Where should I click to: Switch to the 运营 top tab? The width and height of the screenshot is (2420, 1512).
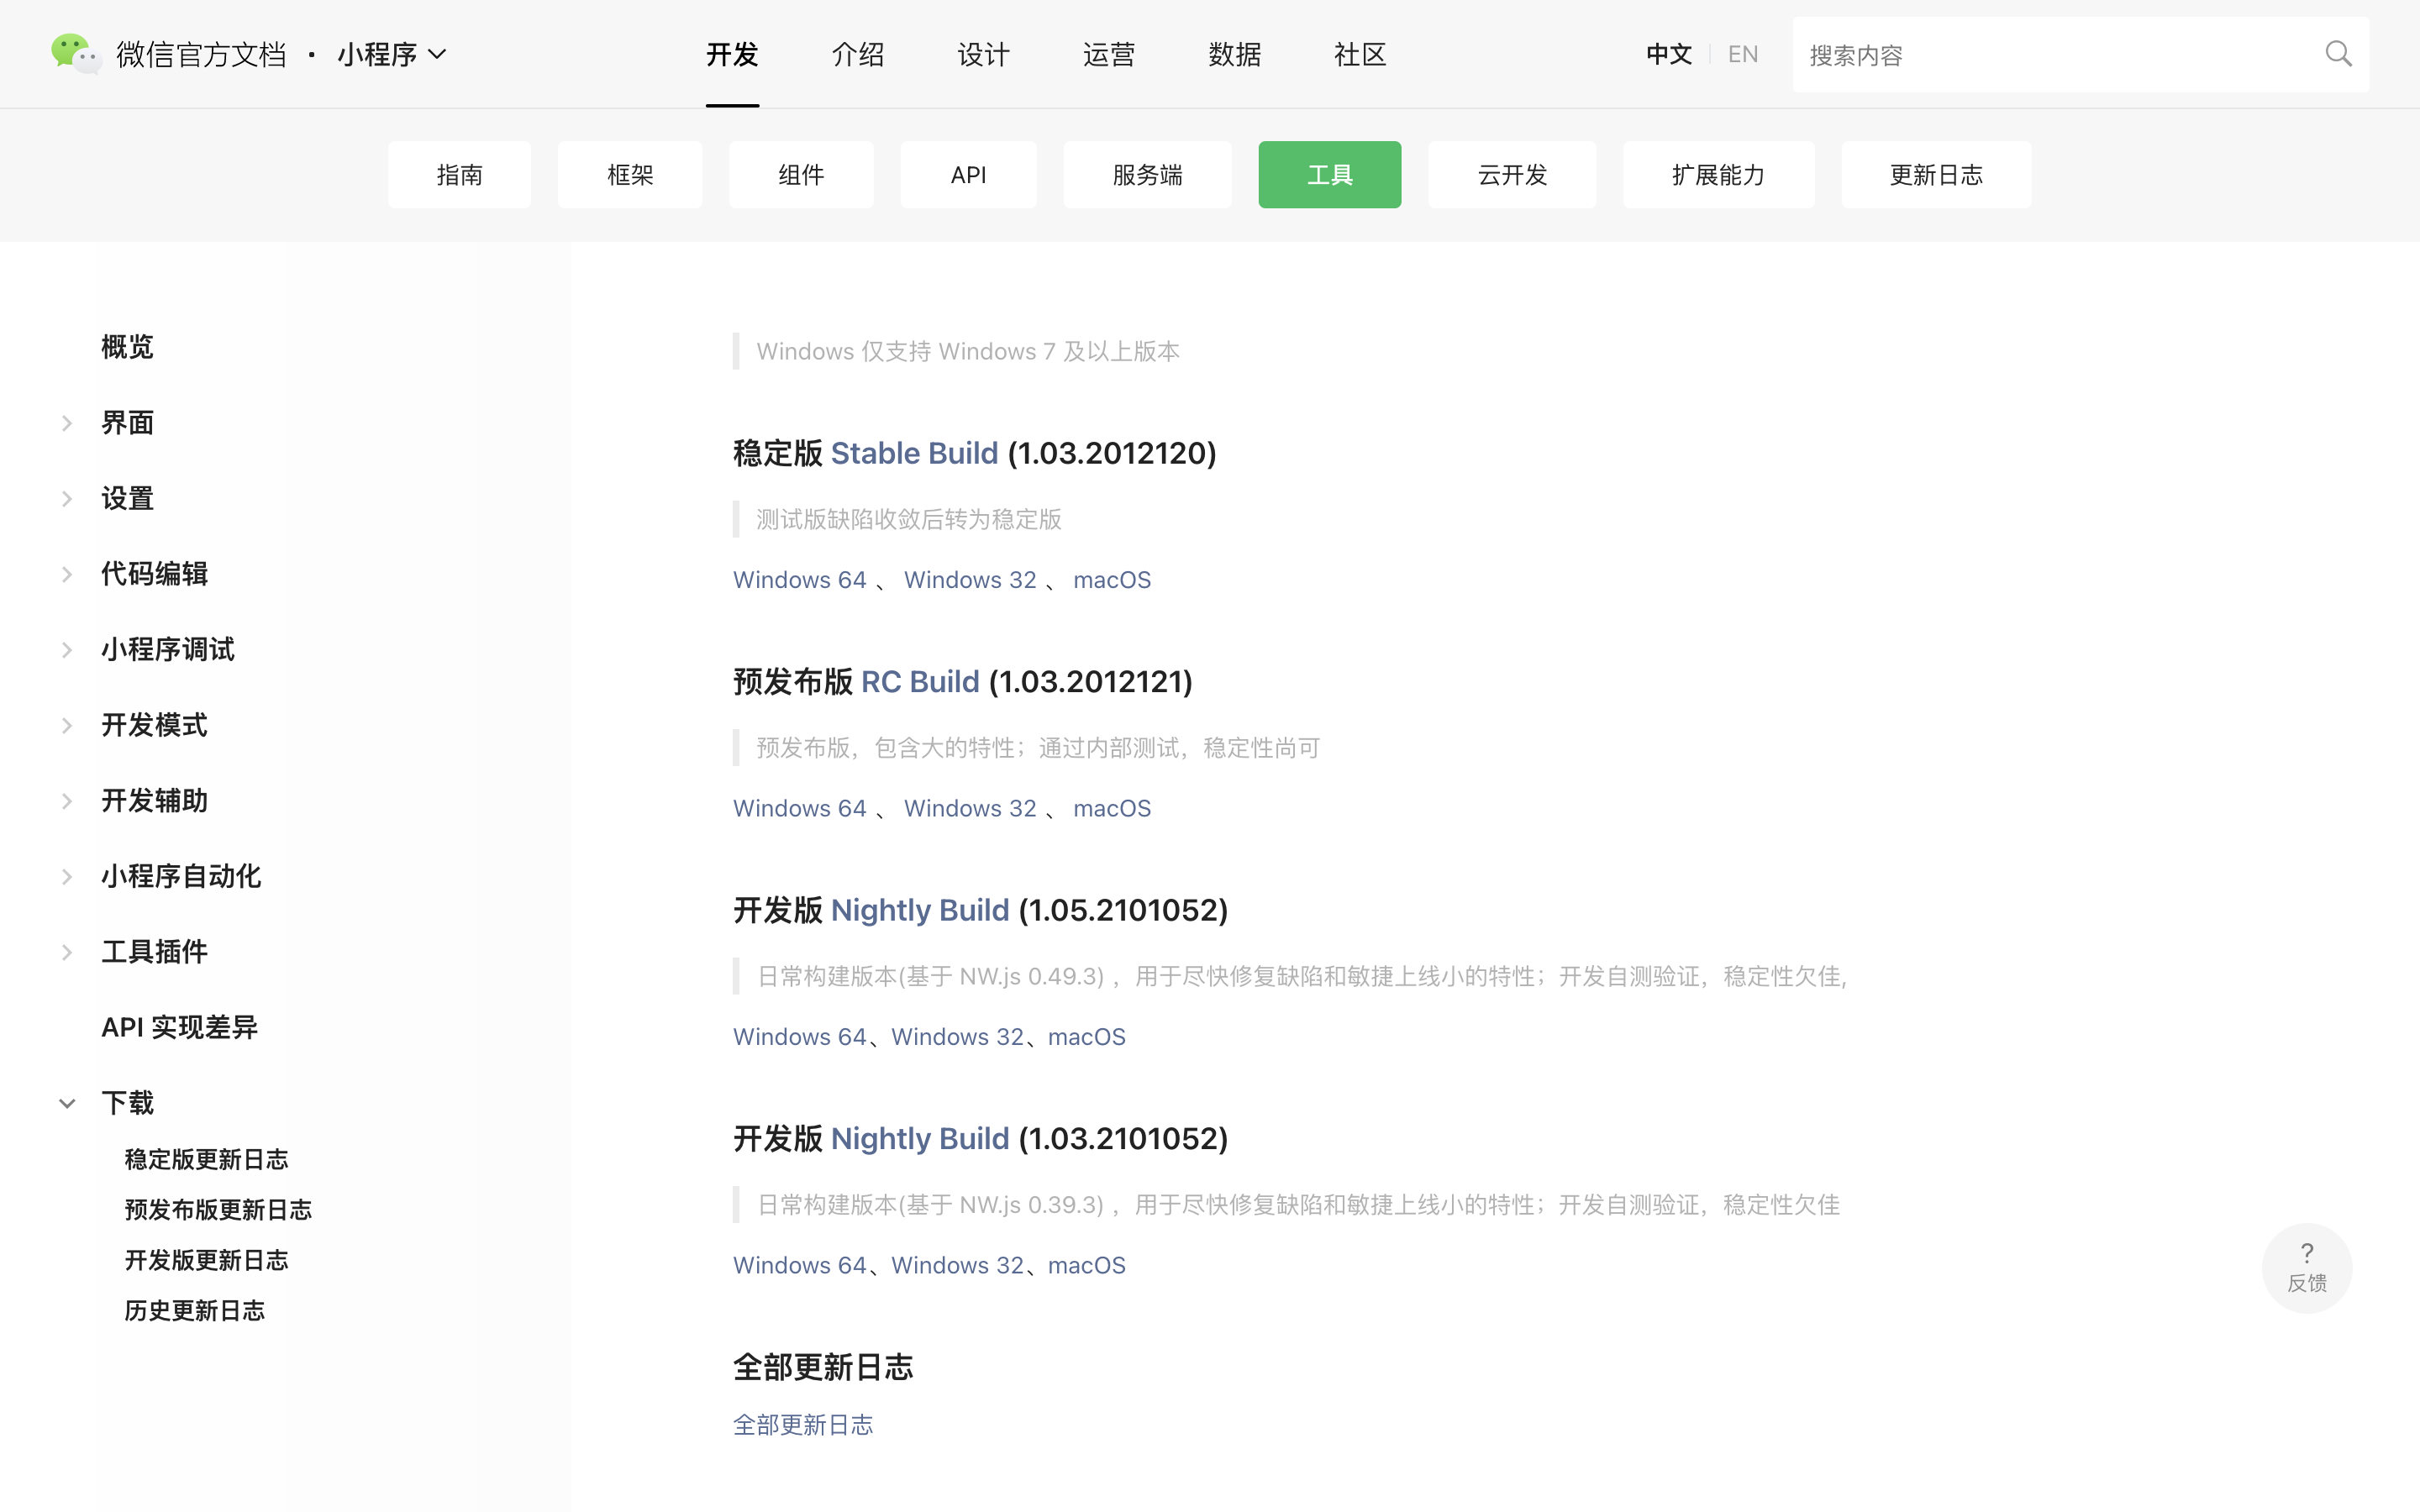click(x=1109, y=54)
